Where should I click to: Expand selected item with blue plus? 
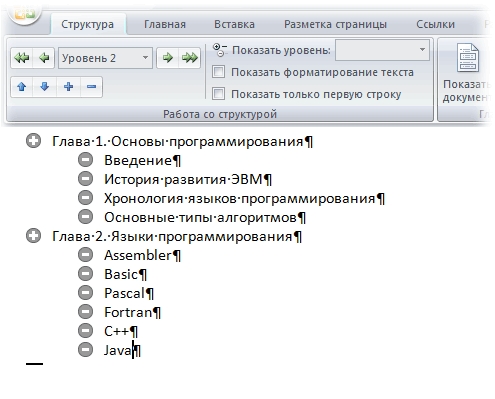tap(68, 87)
